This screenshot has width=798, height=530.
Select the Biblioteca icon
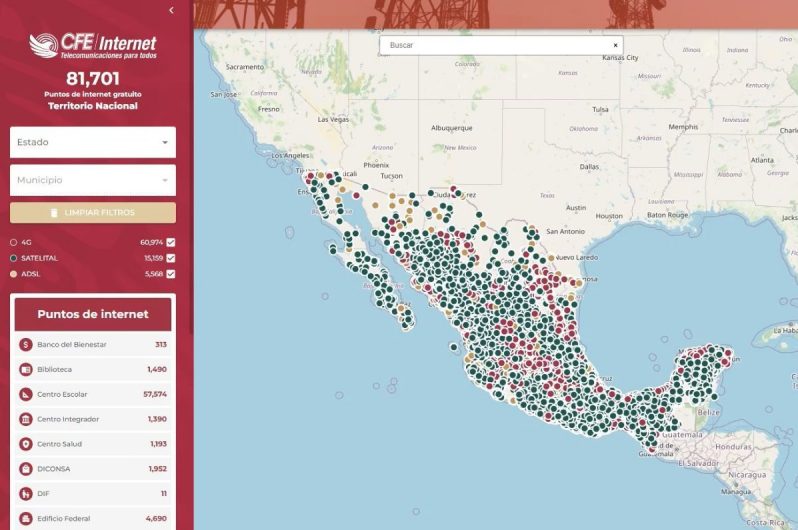pos(25,370)
